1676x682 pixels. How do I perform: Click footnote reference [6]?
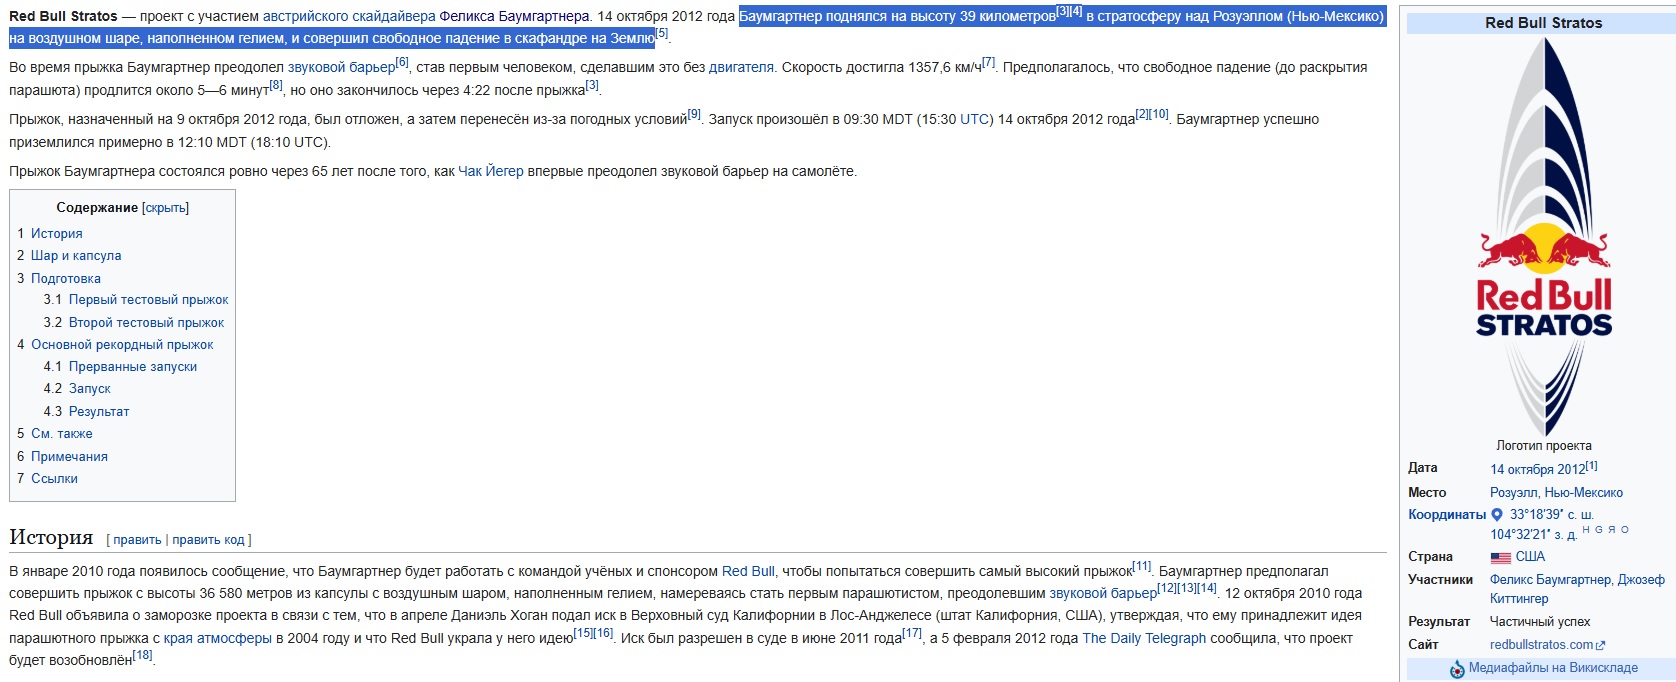point(402,62)
